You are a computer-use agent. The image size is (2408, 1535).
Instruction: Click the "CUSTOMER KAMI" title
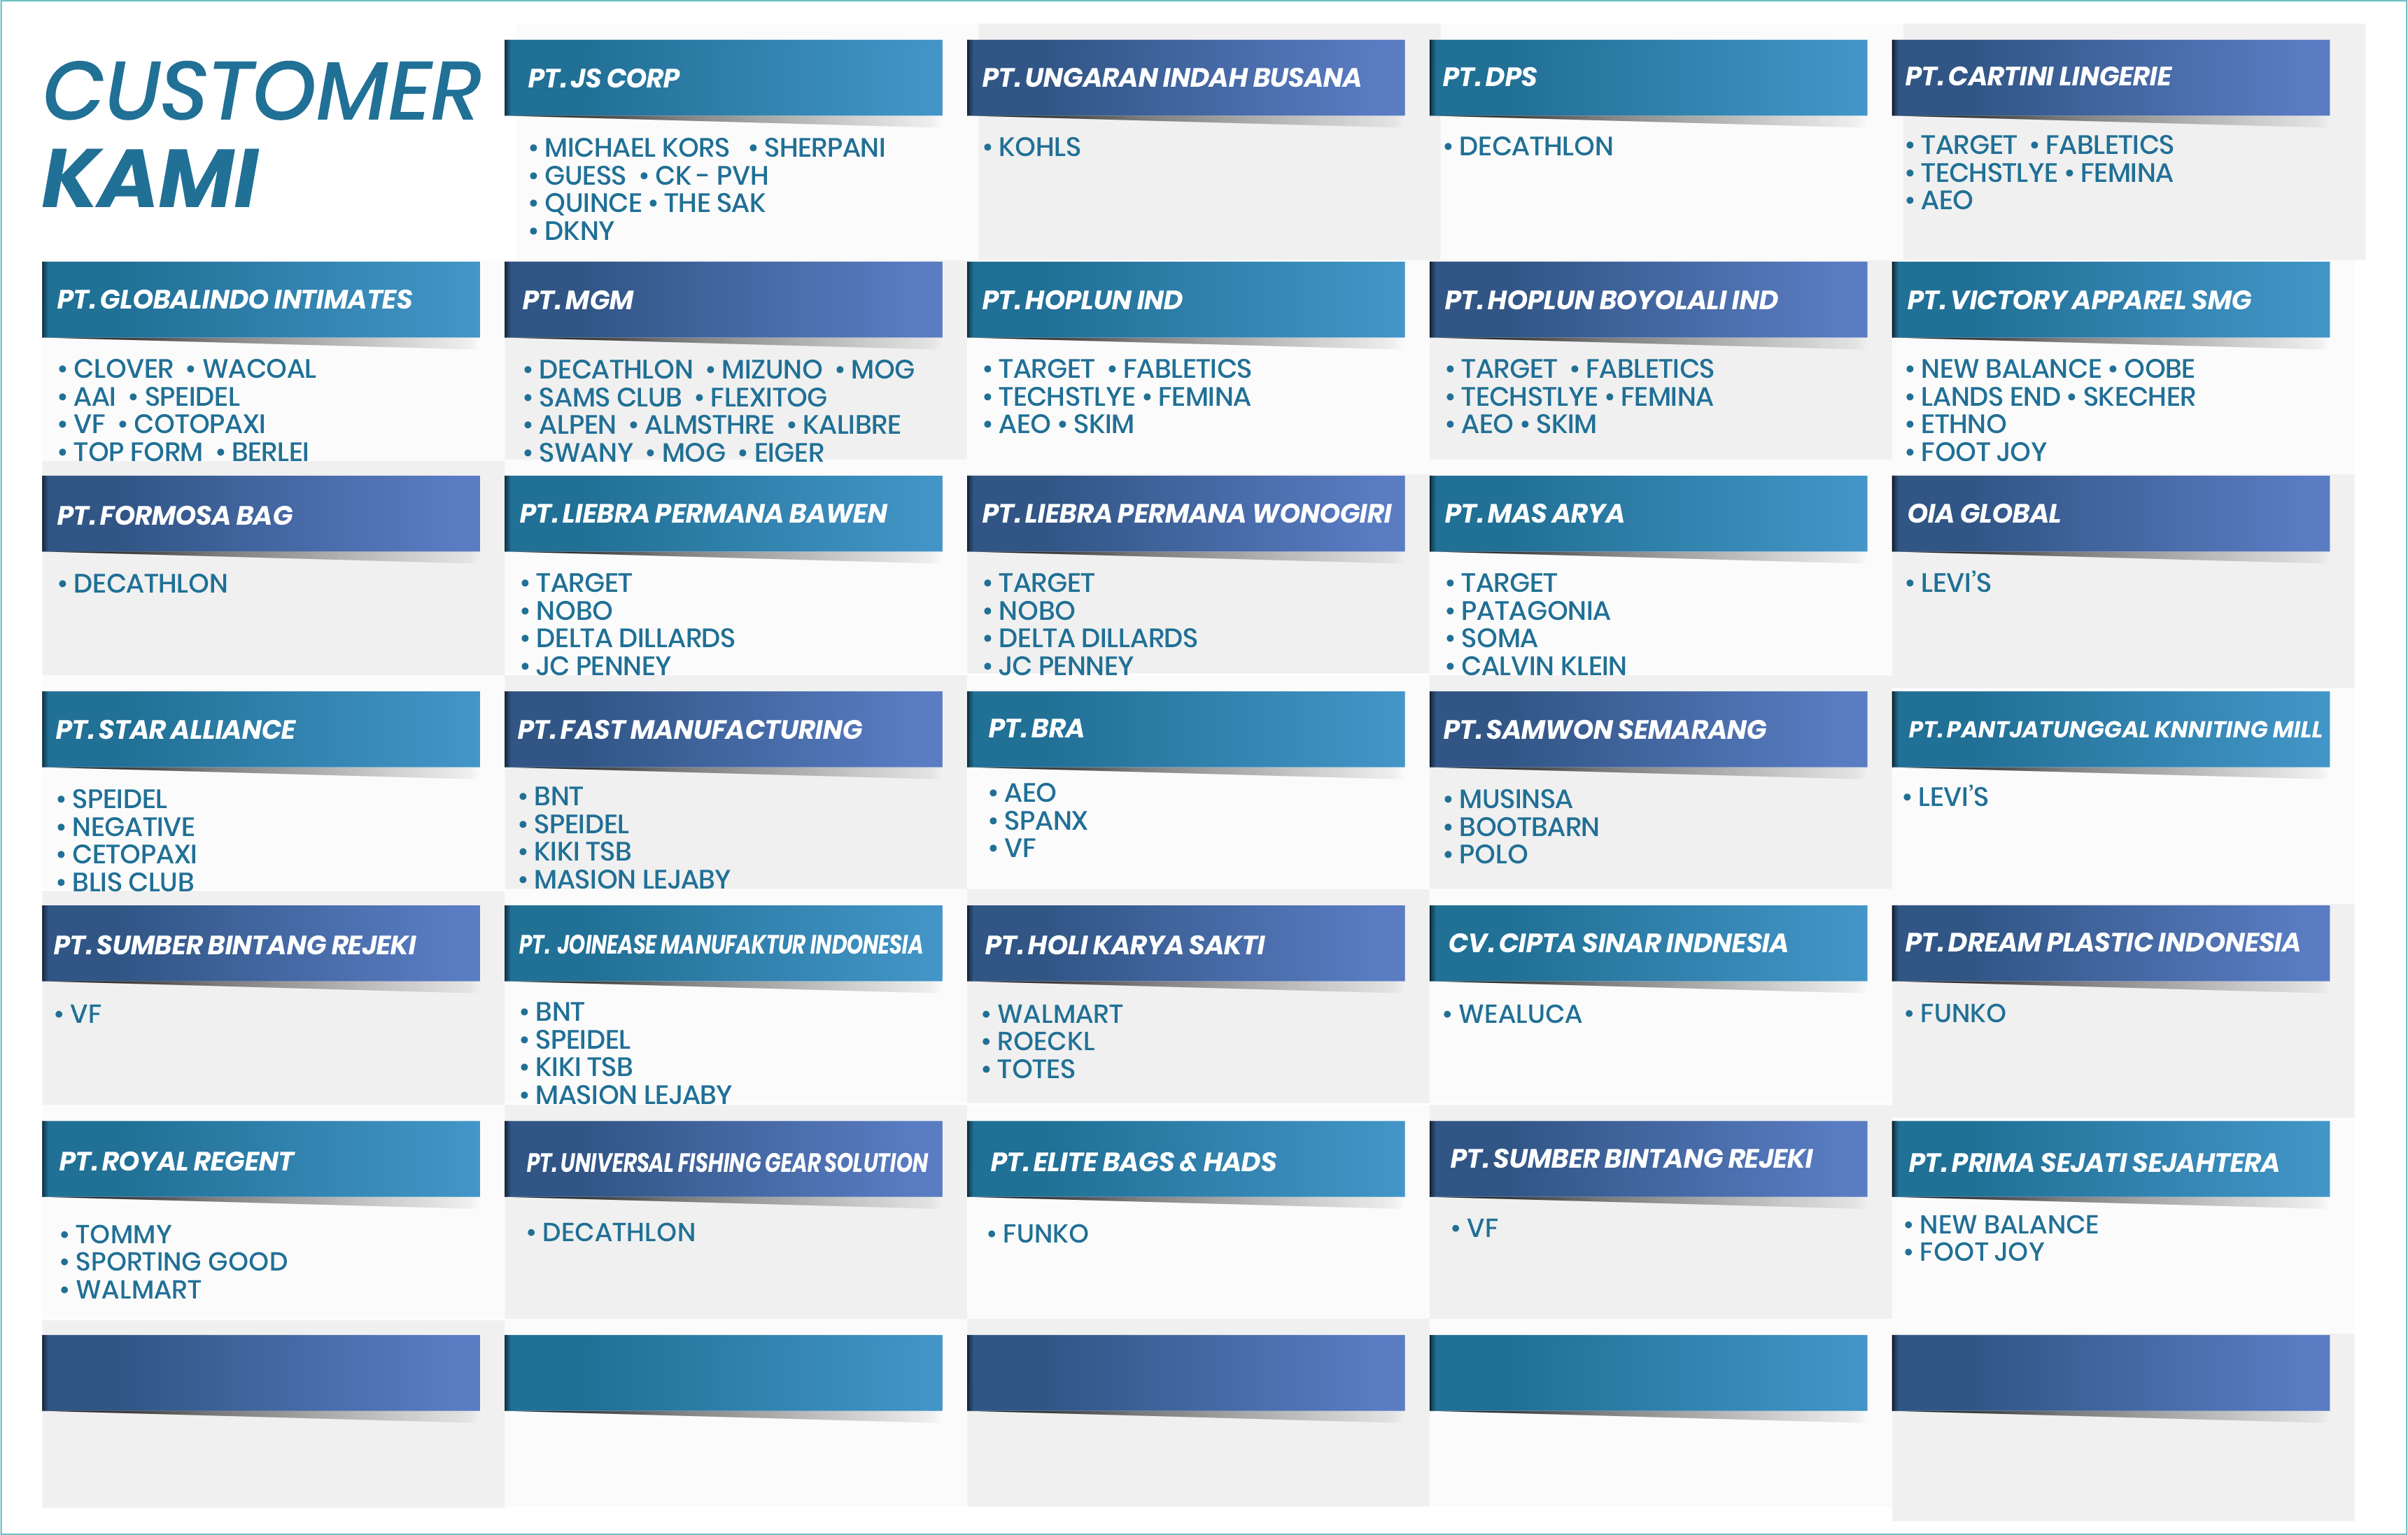[262, 134]
